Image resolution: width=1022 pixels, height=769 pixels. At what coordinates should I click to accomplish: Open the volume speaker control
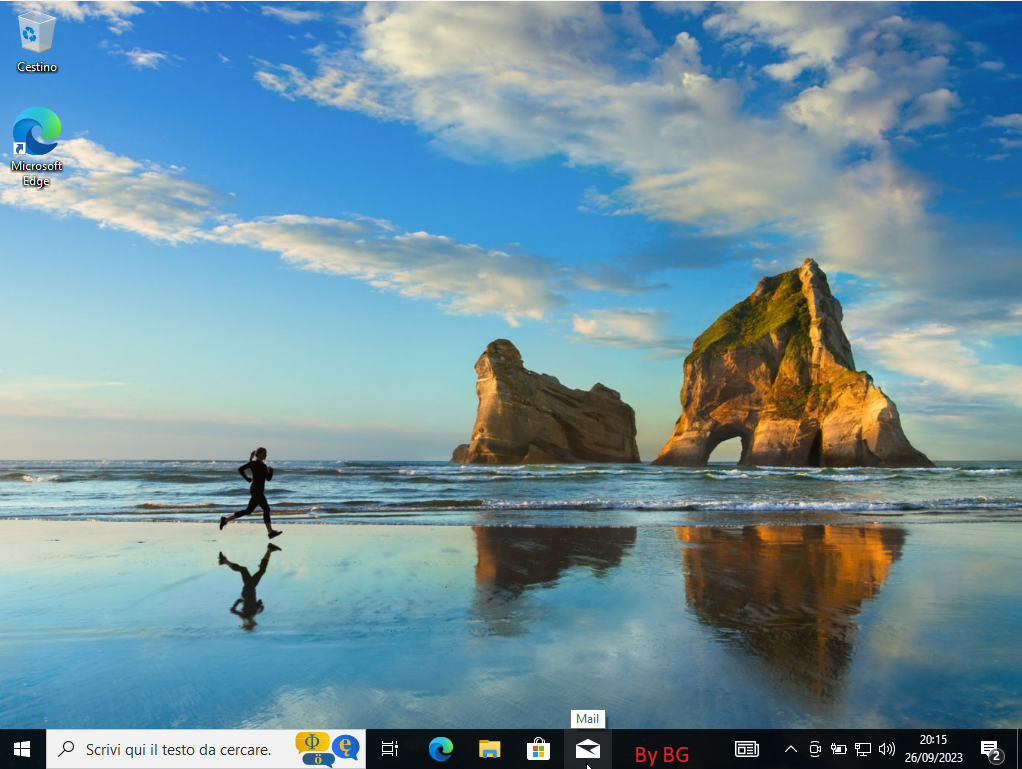pos(886,749)
